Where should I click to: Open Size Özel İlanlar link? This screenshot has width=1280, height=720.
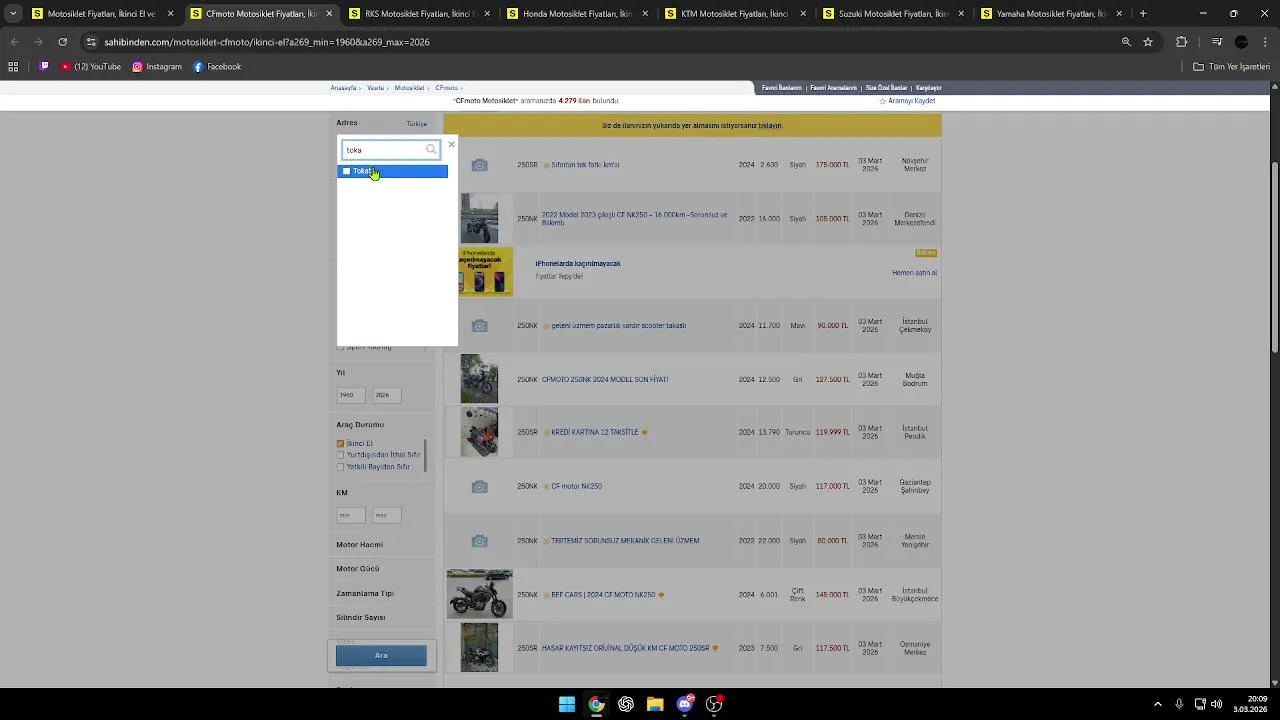pyautogui.click(x=886, y=88)
